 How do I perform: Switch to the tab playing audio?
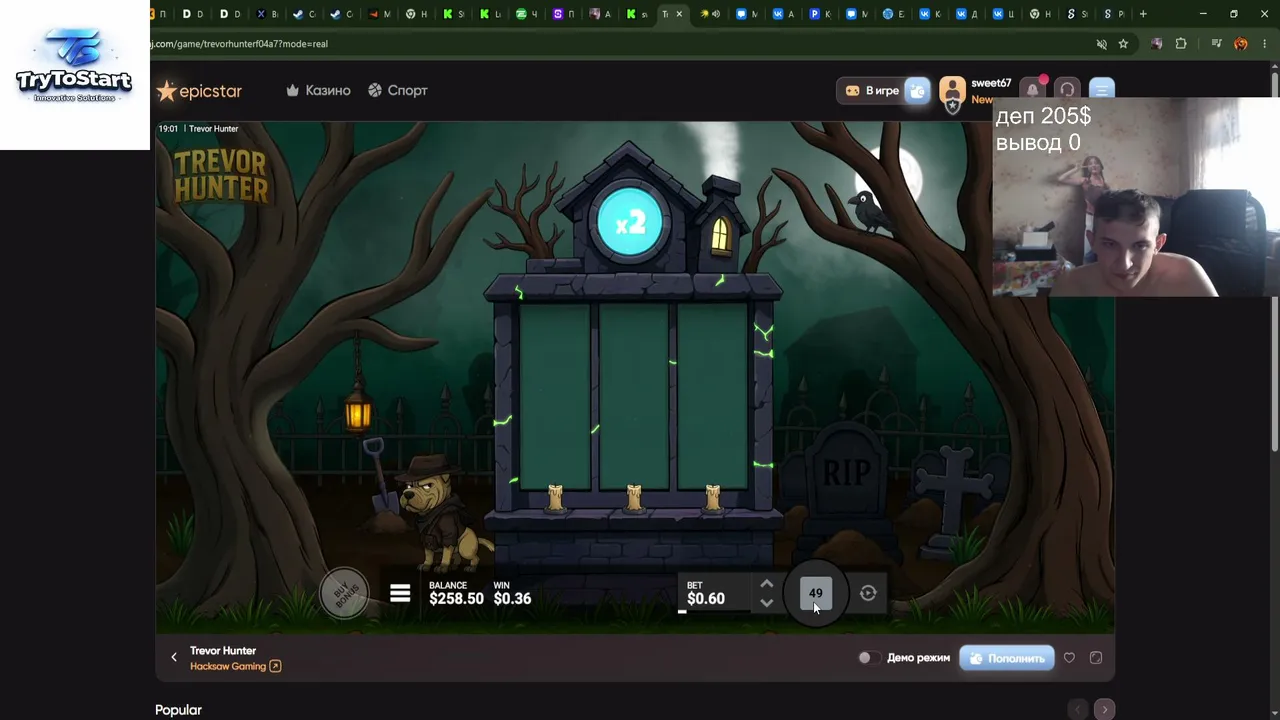pyautogui.click(x=710, y=14)
